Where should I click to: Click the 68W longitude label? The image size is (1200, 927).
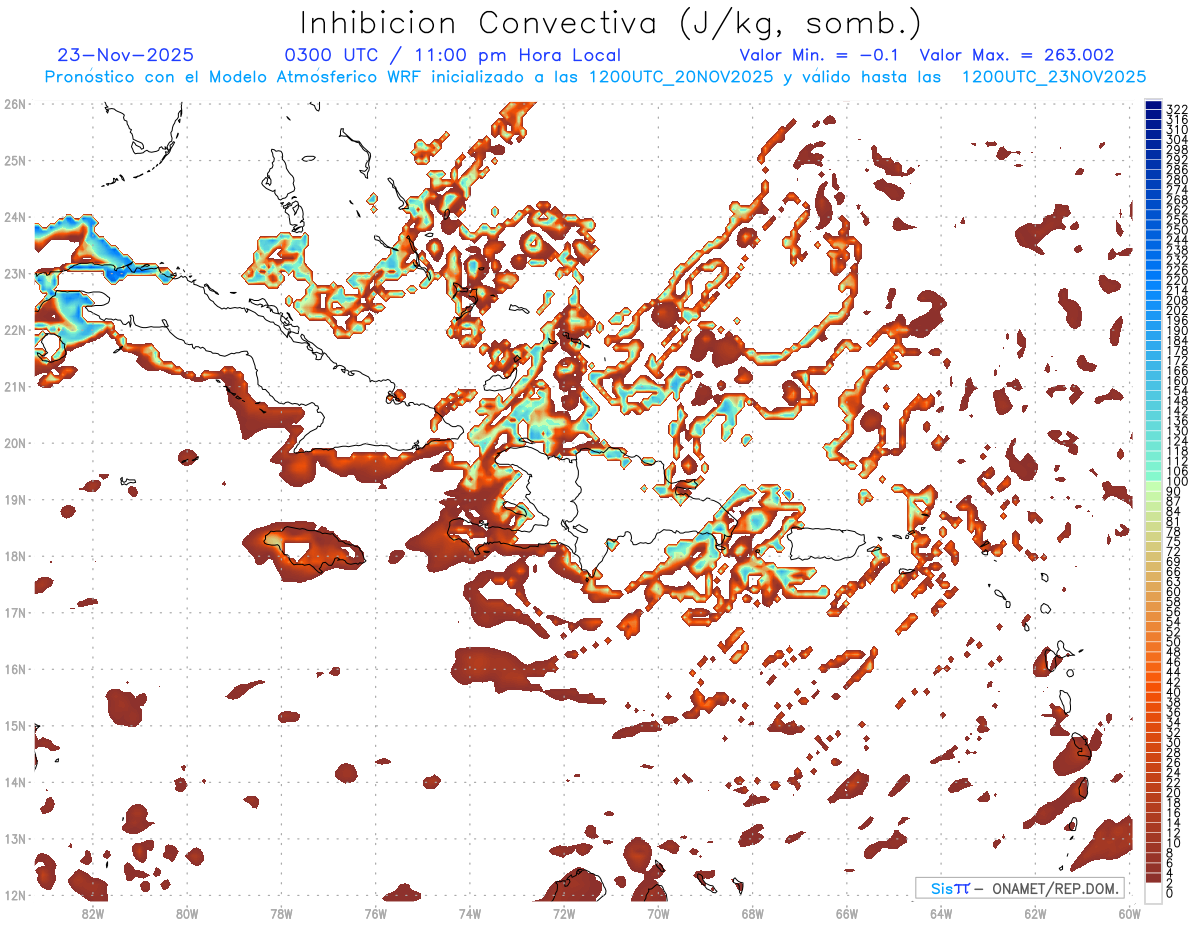point(752,913)
